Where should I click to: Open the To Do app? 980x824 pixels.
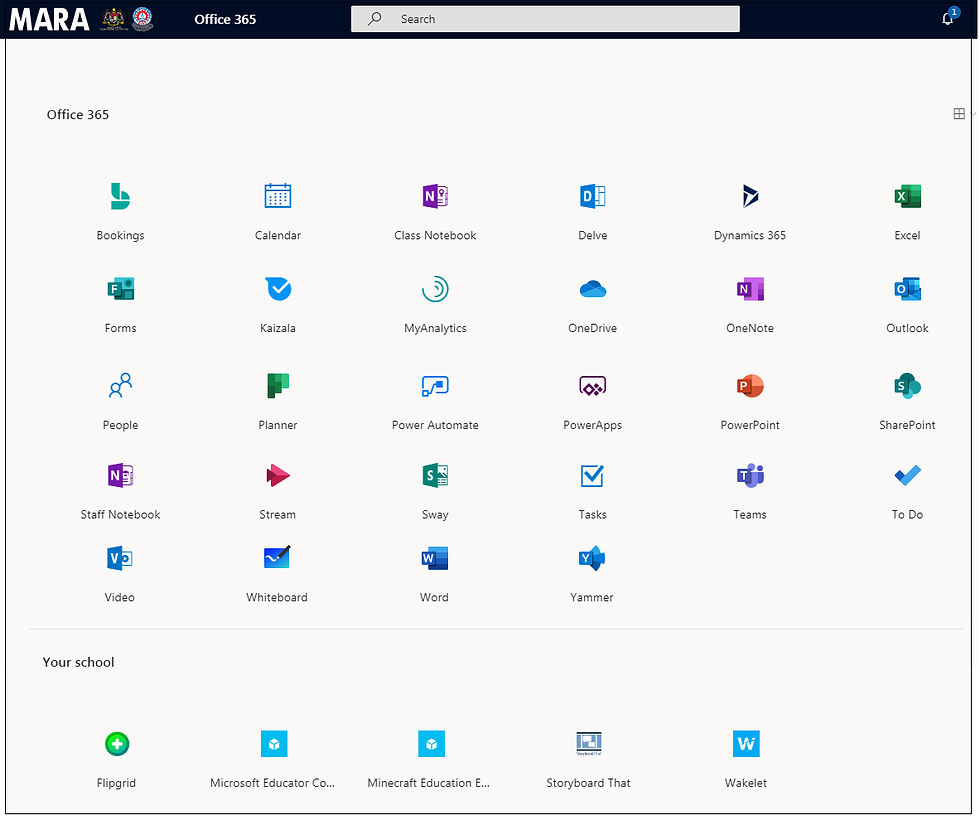[x=907, y=491]
